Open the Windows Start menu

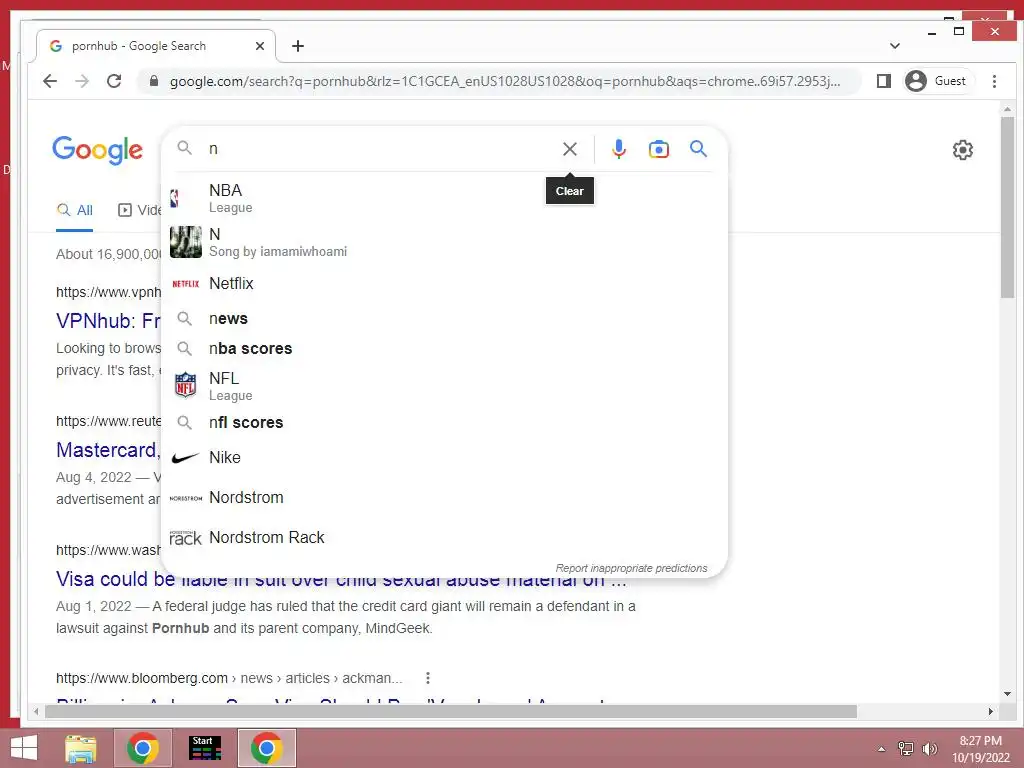[24, 748]
